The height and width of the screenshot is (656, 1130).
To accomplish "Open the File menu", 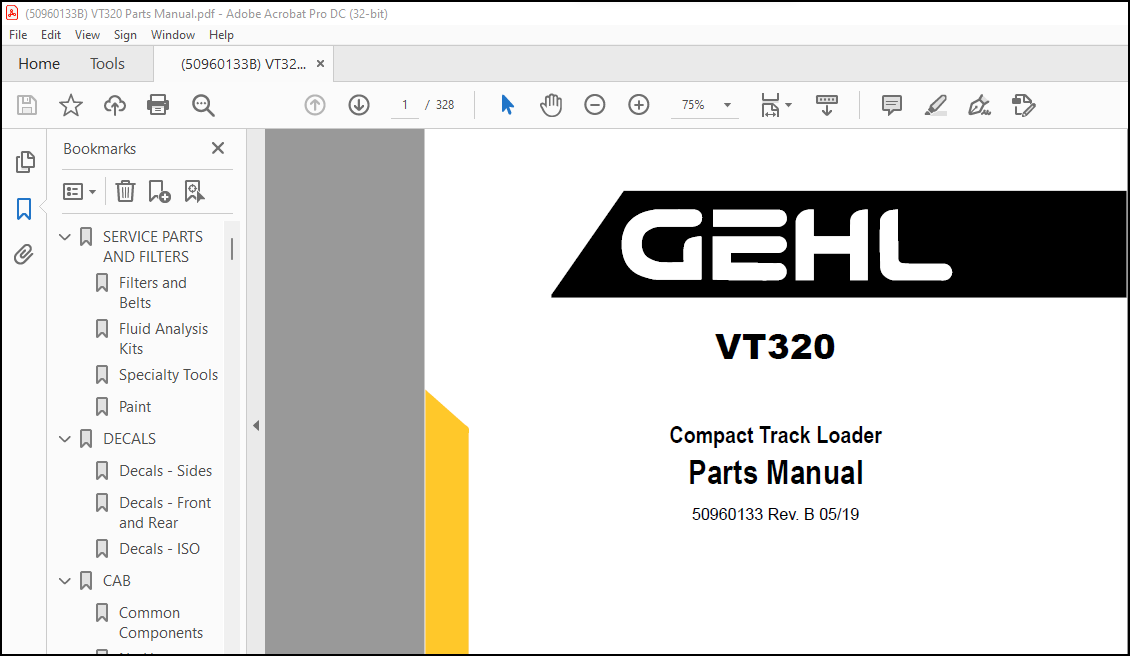I will tap(18, 35).
